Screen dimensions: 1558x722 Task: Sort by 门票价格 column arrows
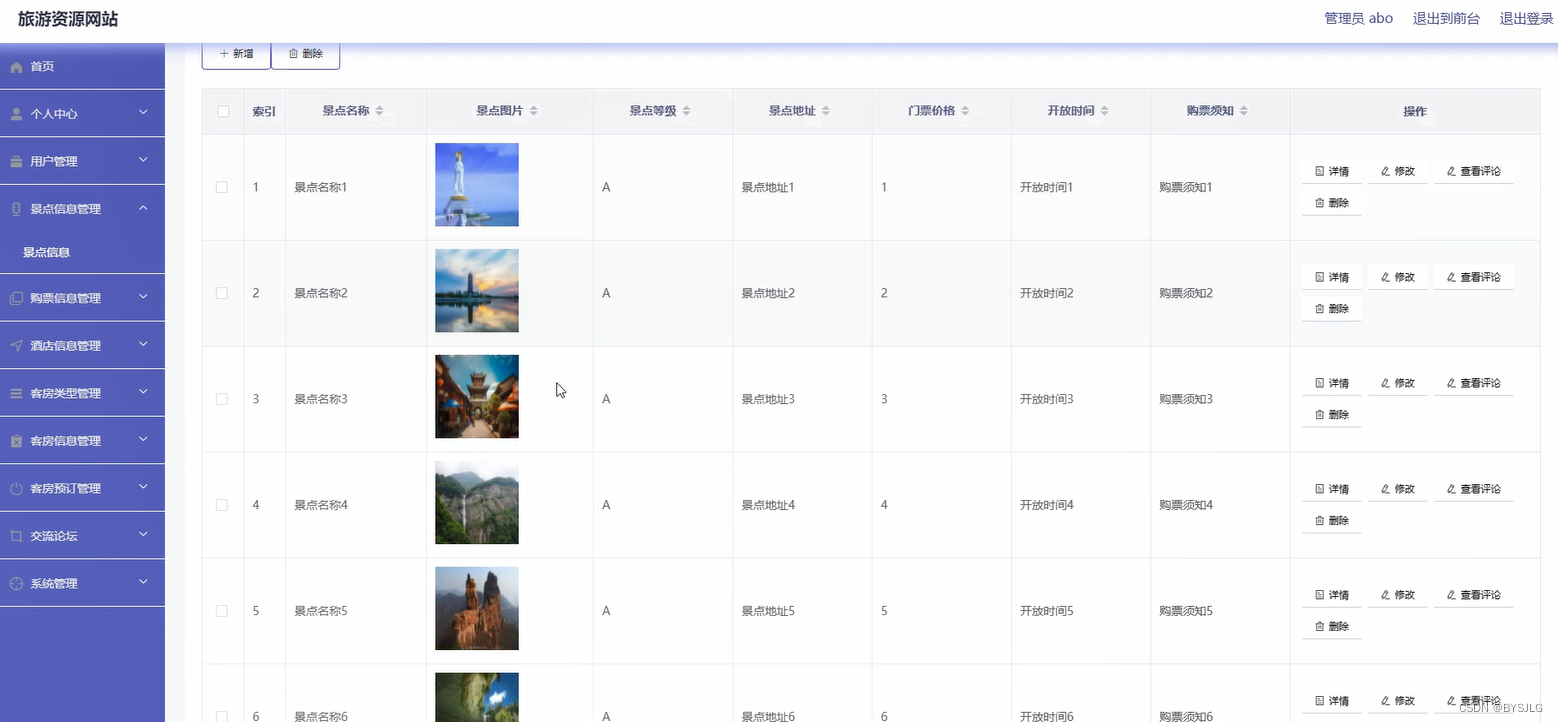[964, 111]
